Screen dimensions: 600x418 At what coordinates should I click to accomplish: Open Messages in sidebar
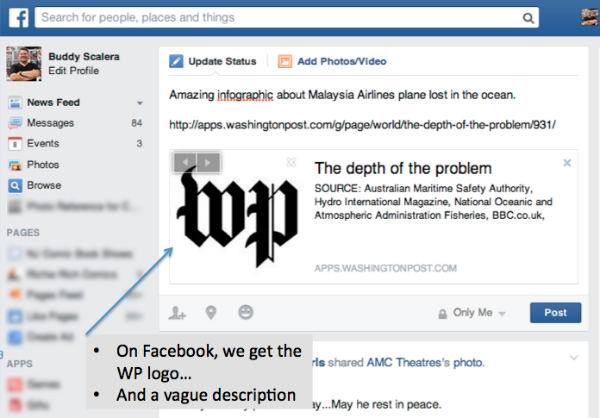point(50,123)
